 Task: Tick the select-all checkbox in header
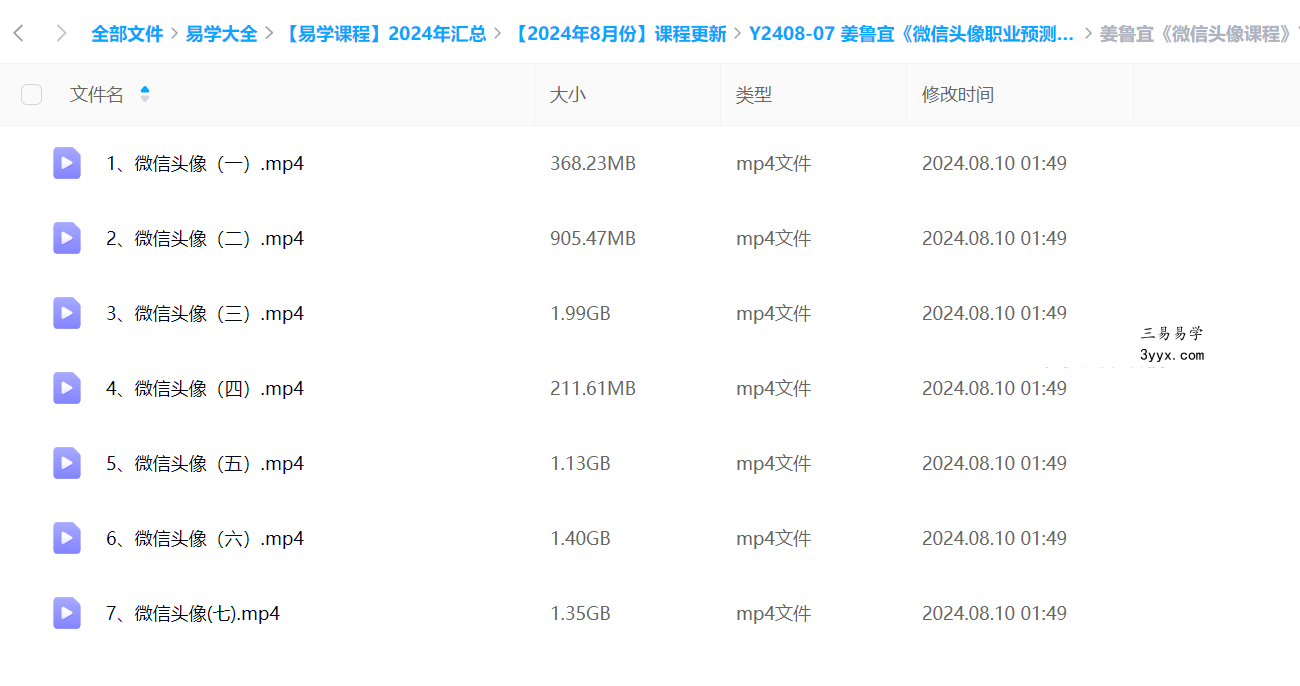32,95
